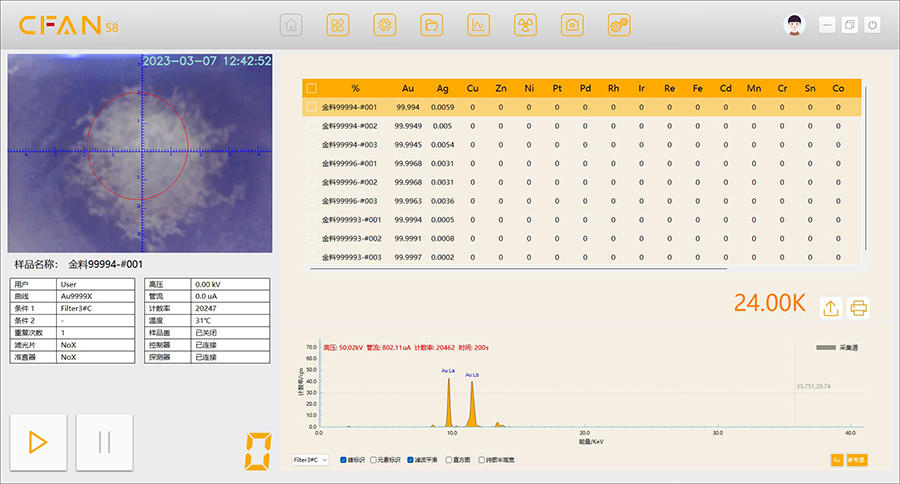Click the % column header
This screenshot has width=900, height=484.
355,88
